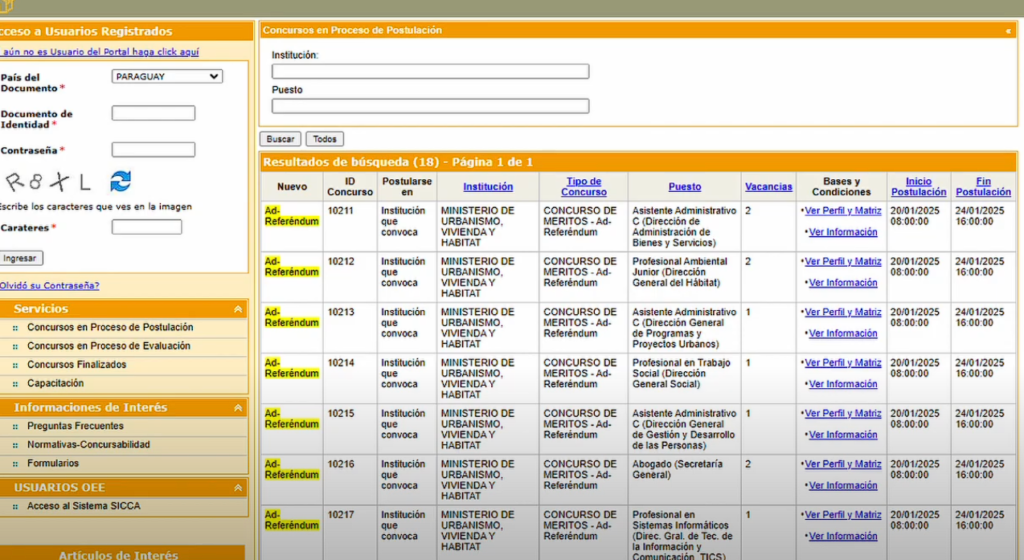Collapse the USUARIOS OEE panel
This screenshot has width=1024, height=560.
pyautogui.click(x=238, y=488)
